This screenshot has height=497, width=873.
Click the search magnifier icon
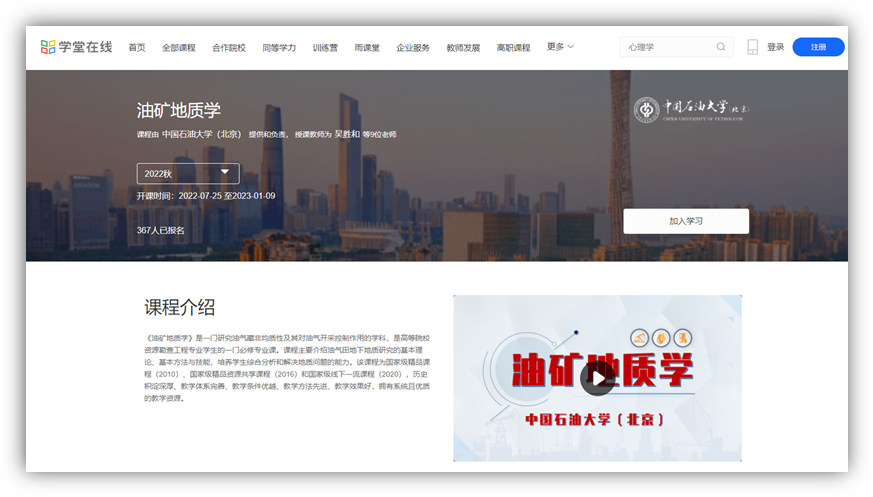721,47
